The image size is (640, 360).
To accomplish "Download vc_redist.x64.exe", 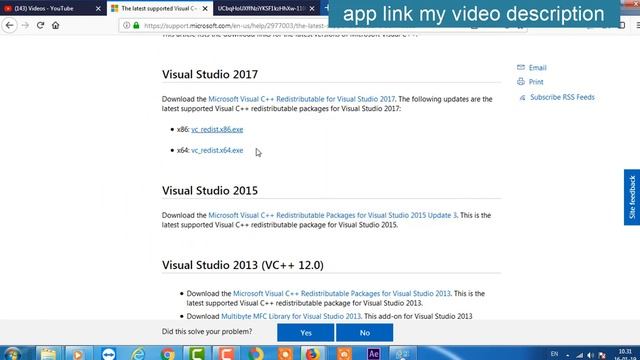I will click(x=217, y=150).
